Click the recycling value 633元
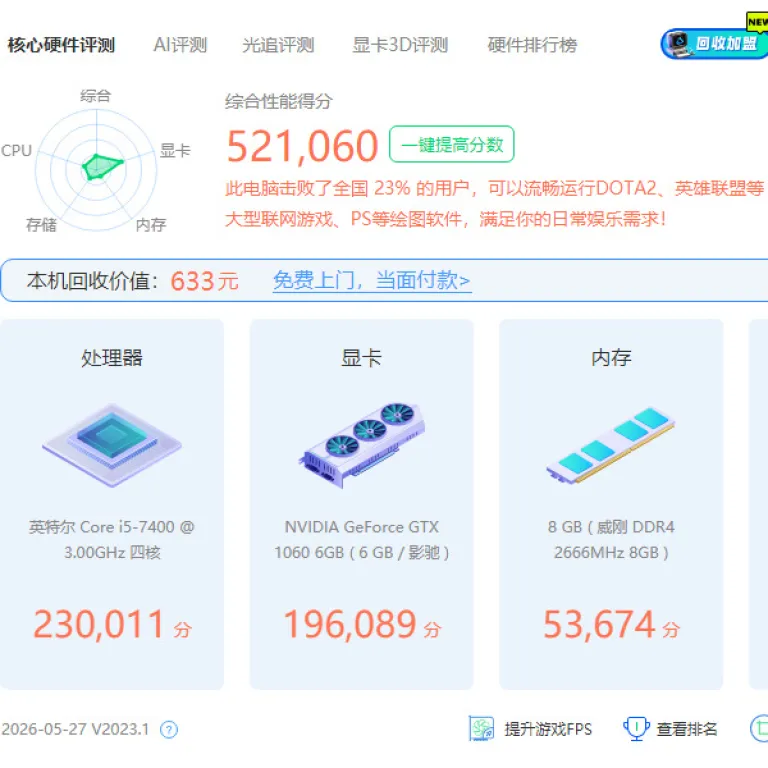 pos(204,281)
